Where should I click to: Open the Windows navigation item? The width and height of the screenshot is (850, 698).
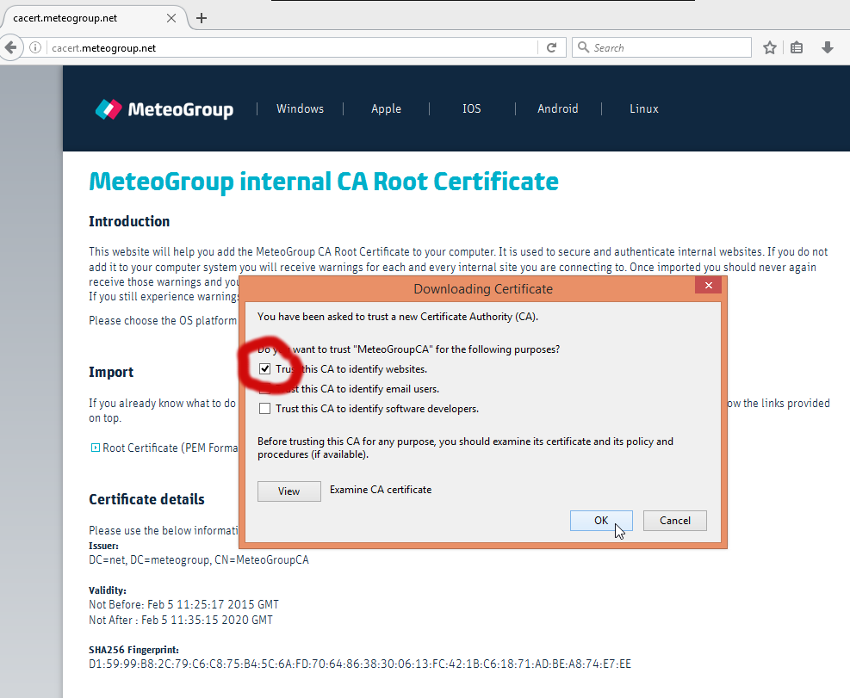(300, 109)
